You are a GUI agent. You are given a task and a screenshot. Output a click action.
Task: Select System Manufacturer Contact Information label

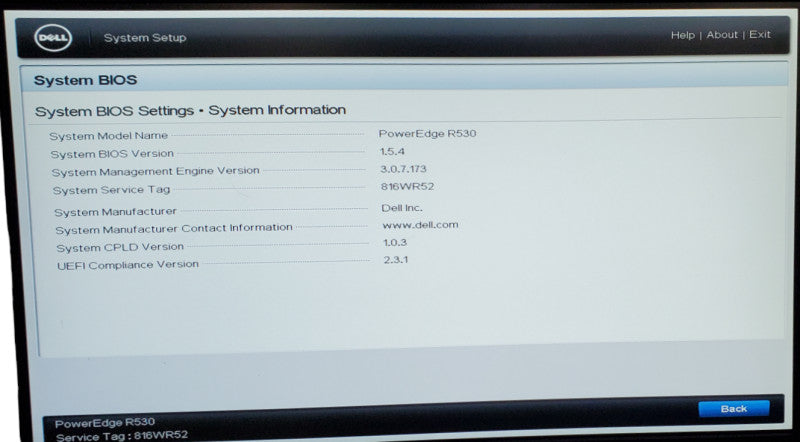coord(174,229)
